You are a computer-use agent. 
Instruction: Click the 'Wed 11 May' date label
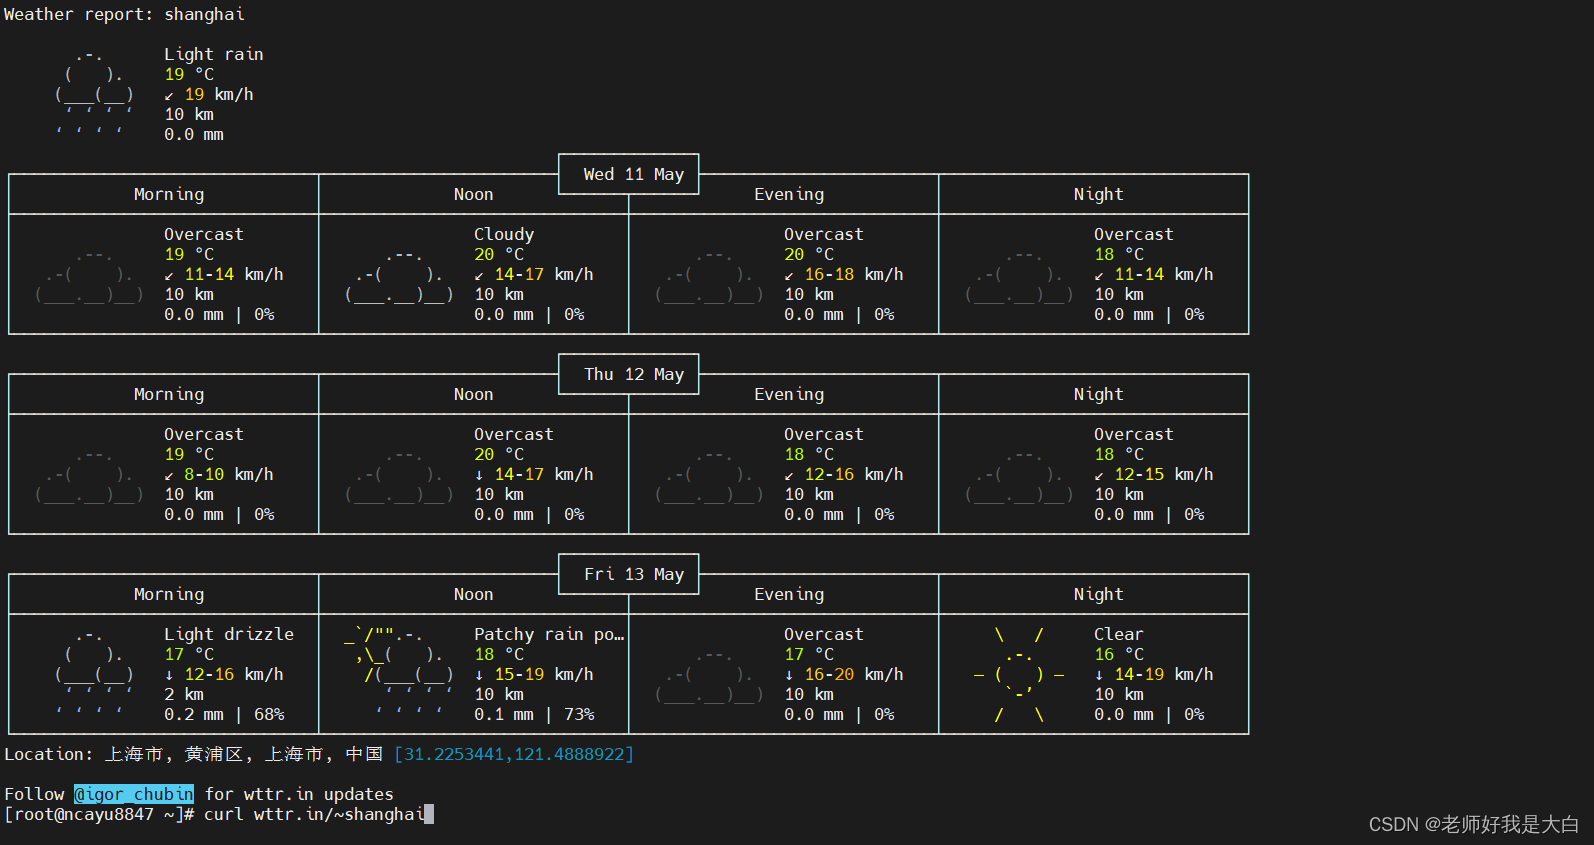634,174
